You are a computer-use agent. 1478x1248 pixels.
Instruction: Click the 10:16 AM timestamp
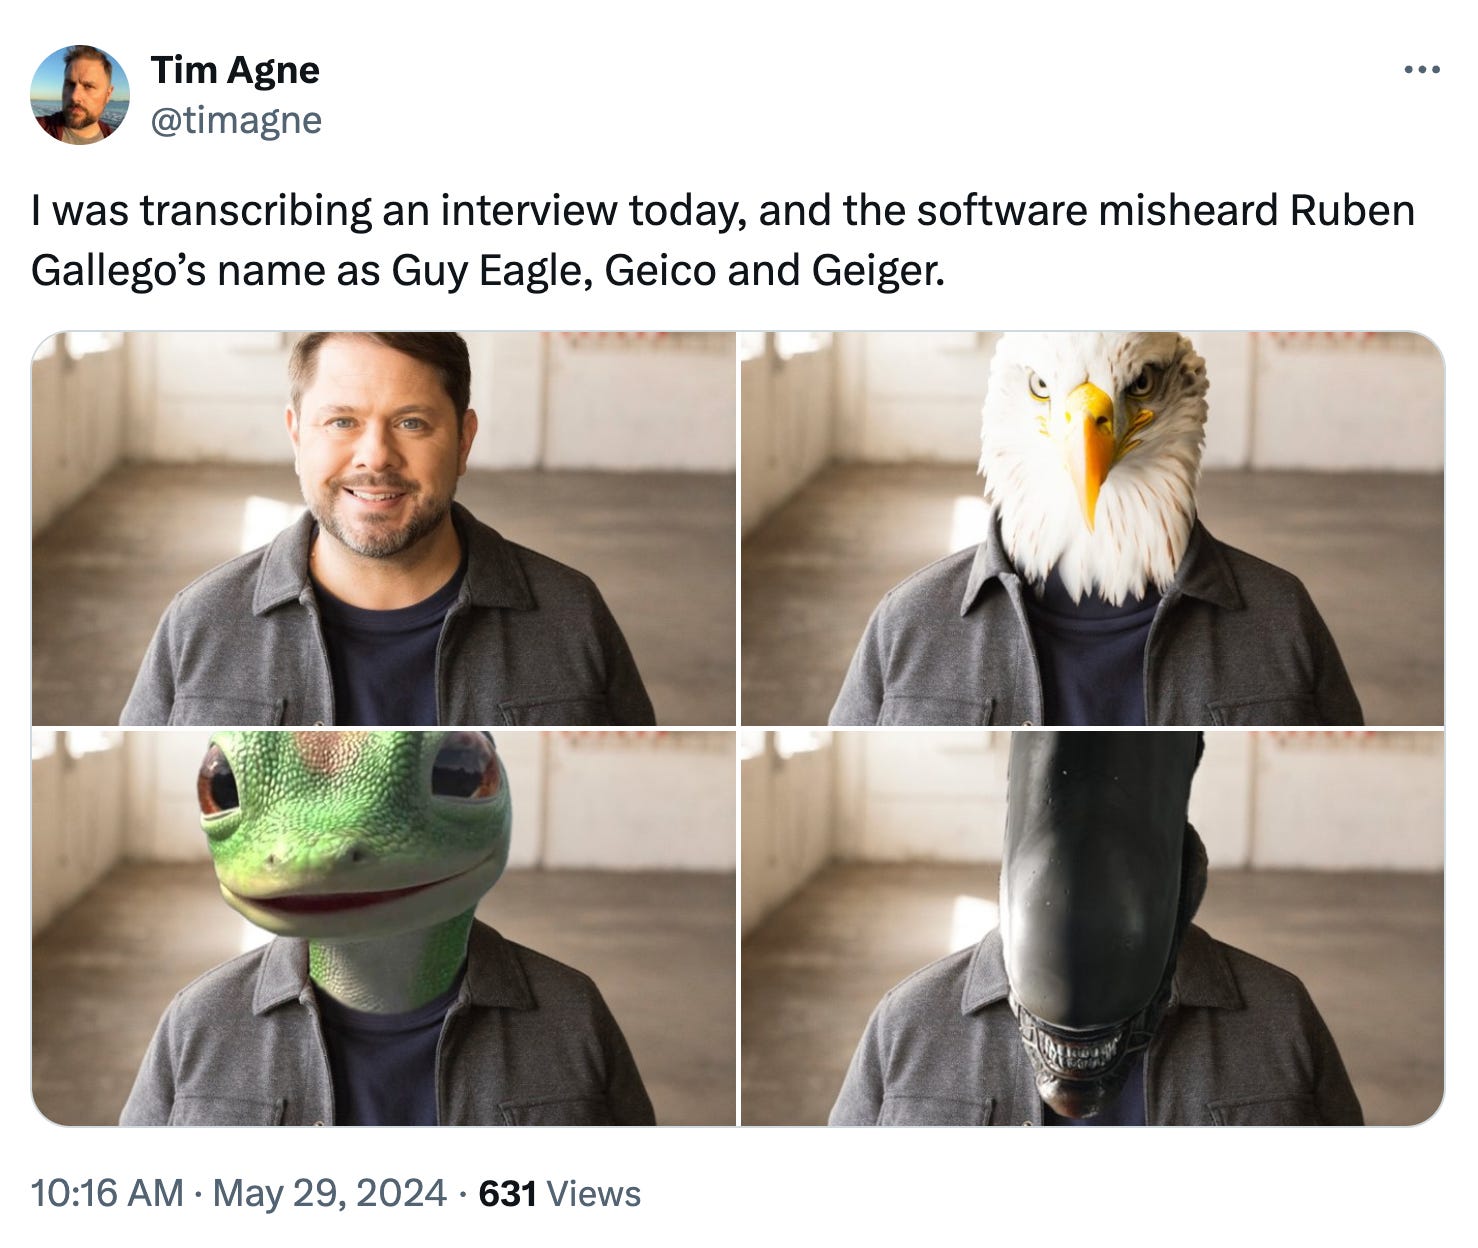tap(107, 1193)
